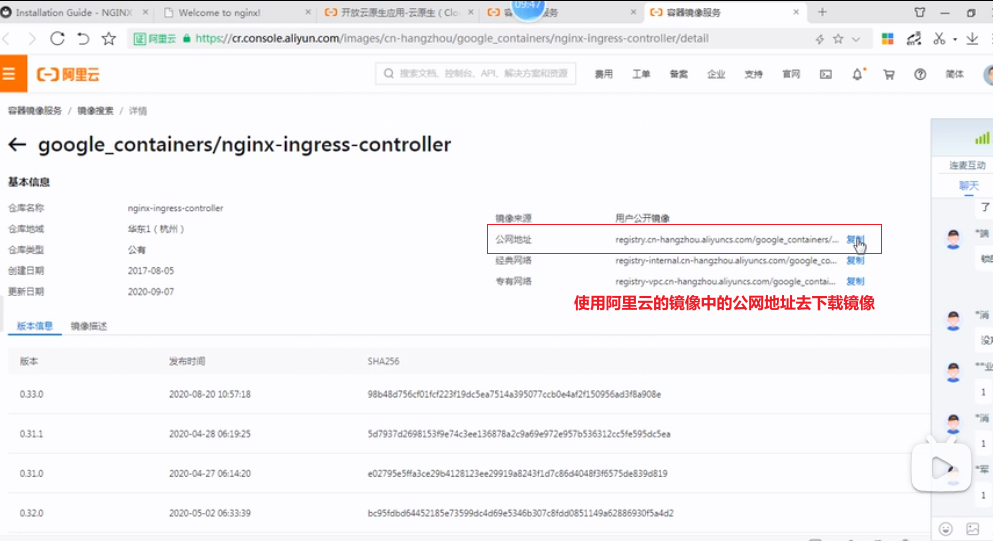The width and height of the screenshot is (993, 541).
Task: Click the browser skin shirt icon
Action: (x=920, y=12)
